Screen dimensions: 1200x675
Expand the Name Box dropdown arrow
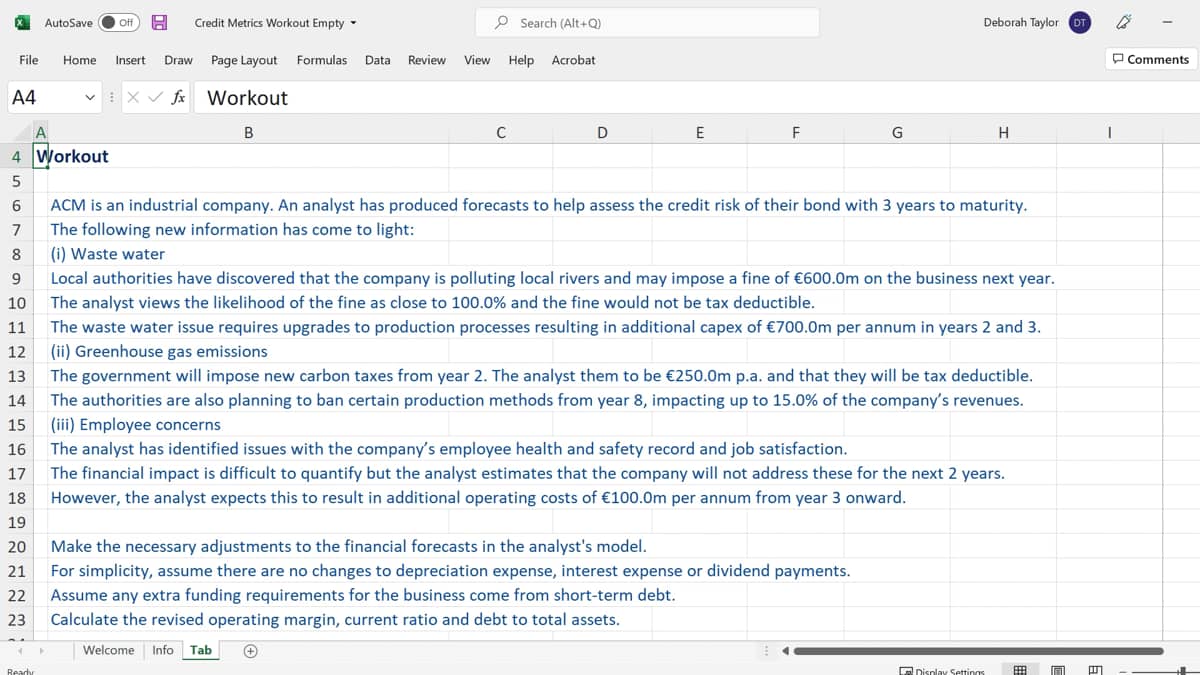[92, 97]
